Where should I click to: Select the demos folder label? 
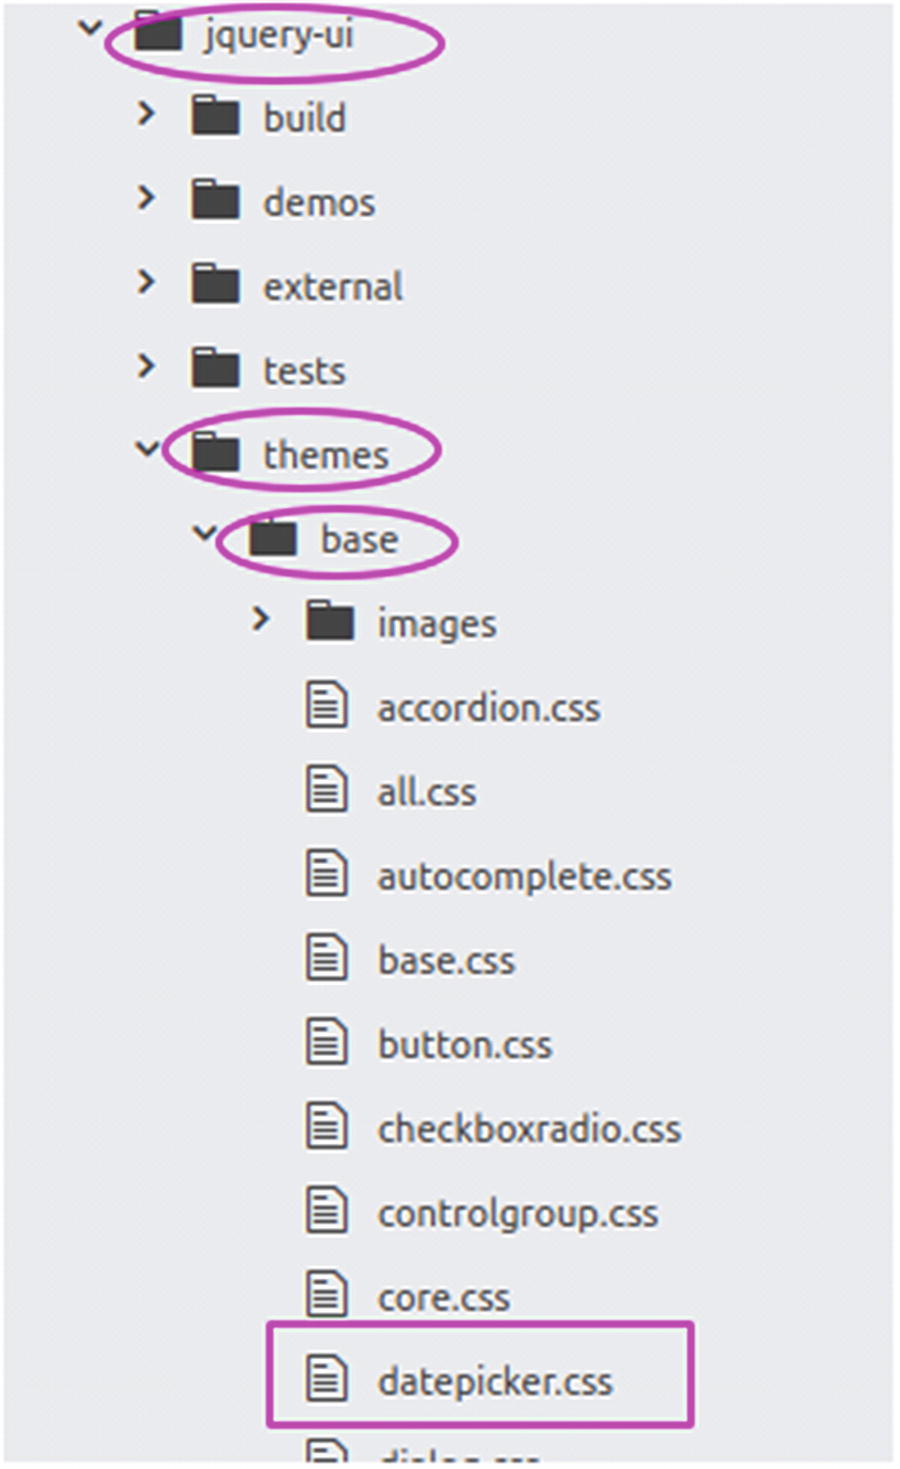(x=319, y=203)
